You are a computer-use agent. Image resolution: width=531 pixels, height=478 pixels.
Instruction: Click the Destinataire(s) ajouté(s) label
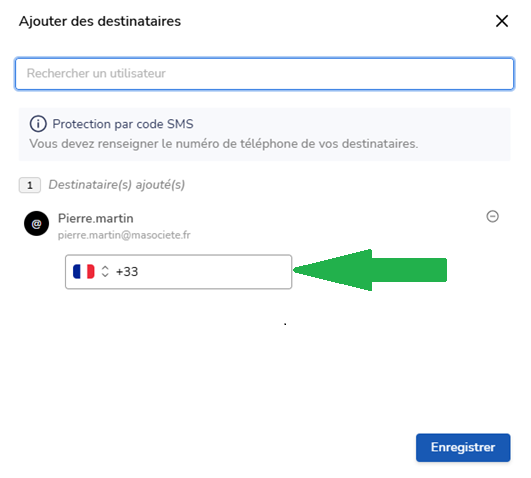[117, 185]
